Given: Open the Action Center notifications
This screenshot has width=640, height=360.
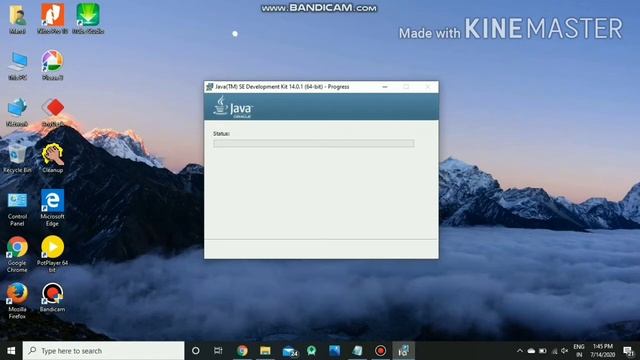Looking at the screenshot, I should pyautogui.click(x=629, y=351).
